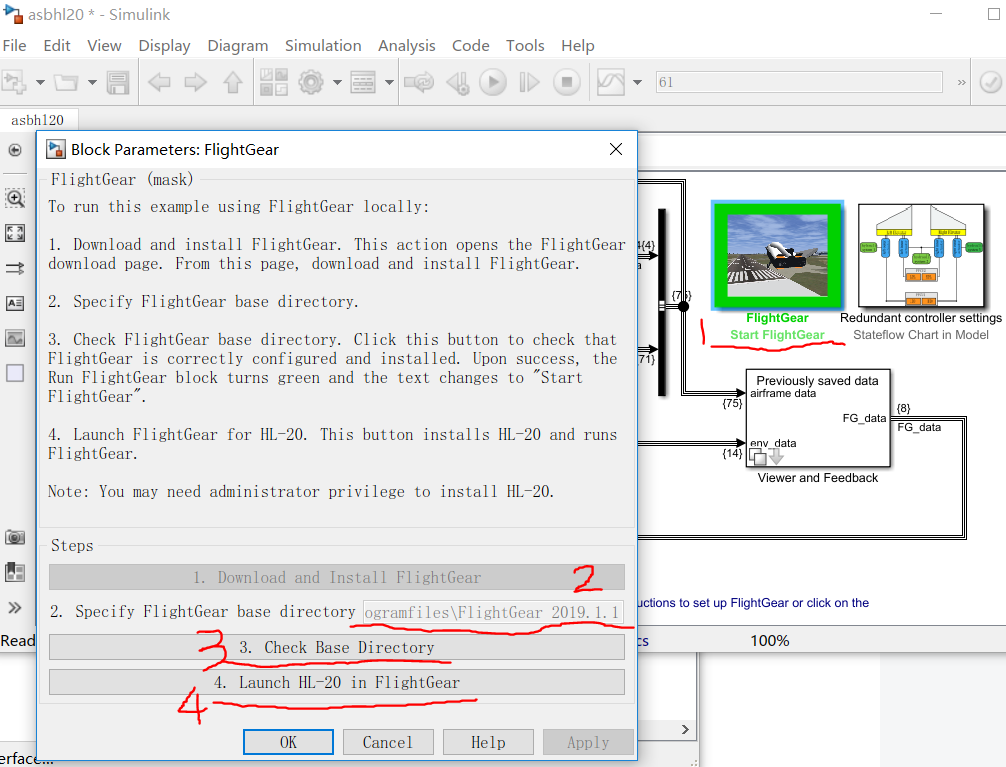The width and height of the screenshot is (1006, 767).
Task: Expand the sidebar overflow chevron
Action: [15, 604]
